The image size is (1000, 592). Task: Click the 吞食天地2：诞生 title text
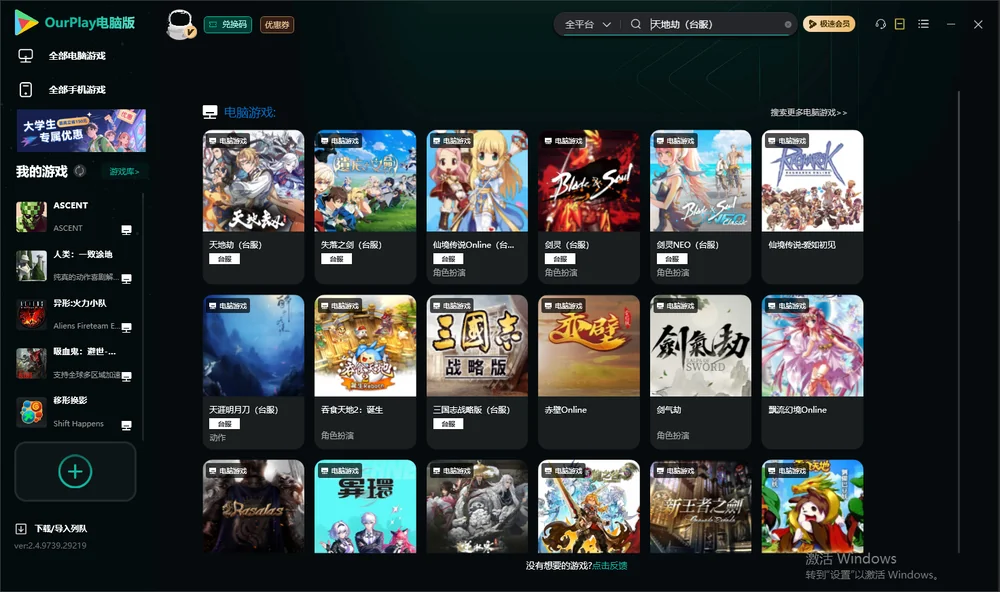coord(352,410)
